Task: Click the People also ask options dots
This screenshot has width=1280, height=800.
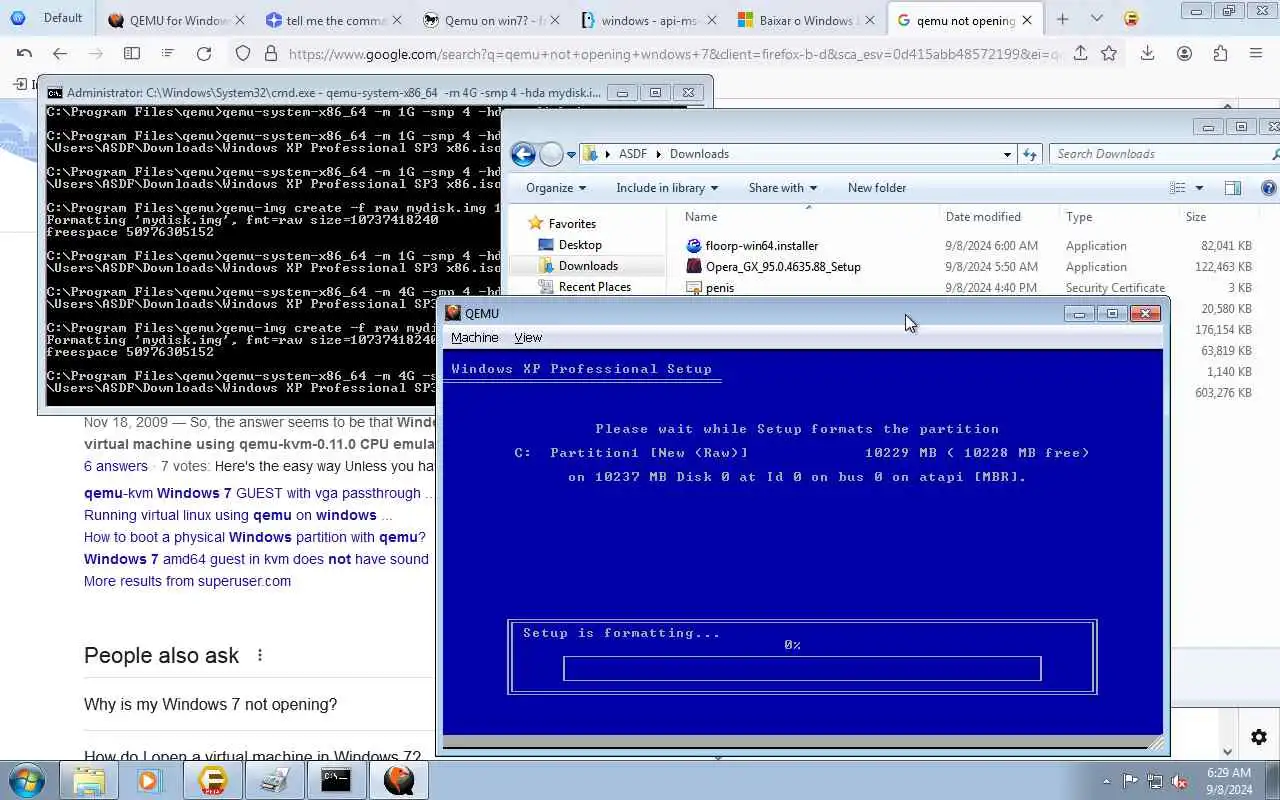Action: tap(260, 655)
